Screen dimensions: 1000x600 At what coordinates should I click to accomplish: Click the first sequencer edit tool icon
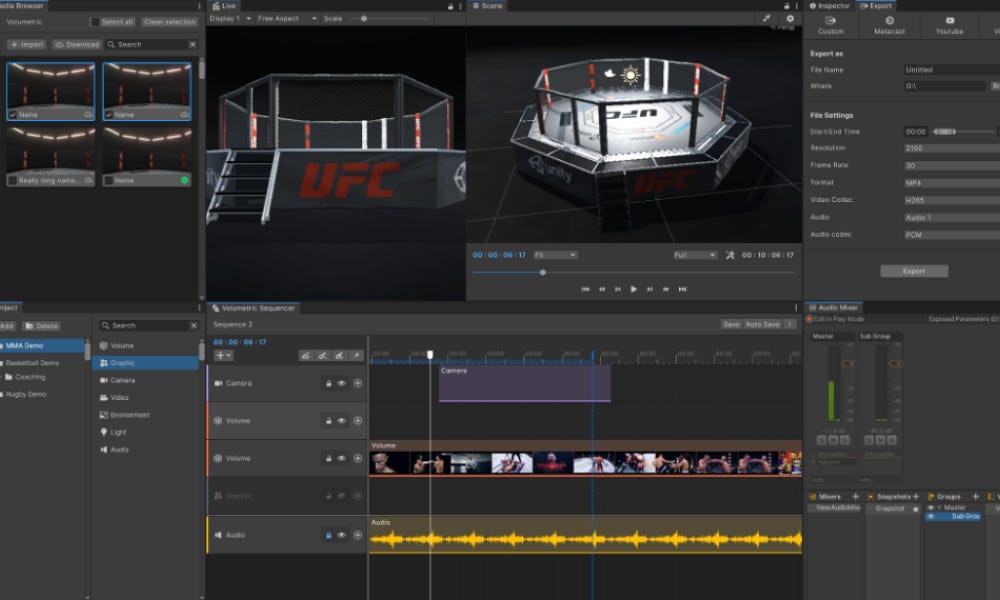click(x=305, y=356)
